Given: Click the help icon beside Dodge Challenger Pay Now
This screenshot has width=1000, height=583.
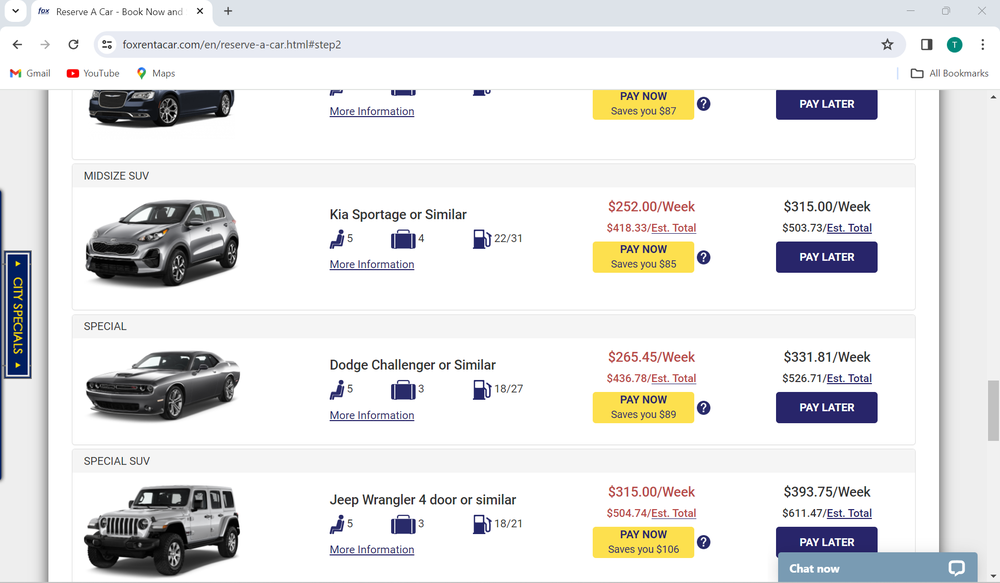Looking at the screenshot, I should click(703, 408).
